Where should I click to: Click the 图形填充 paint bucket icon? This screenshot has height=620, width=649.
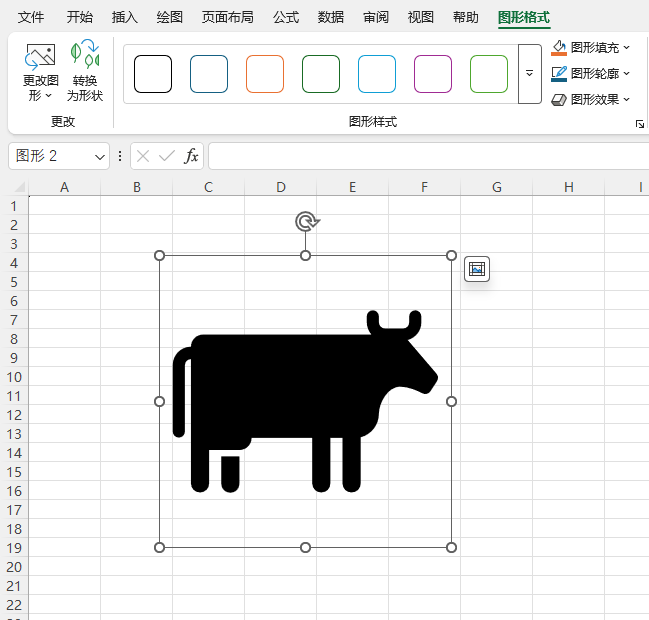(x=559, y=48)
